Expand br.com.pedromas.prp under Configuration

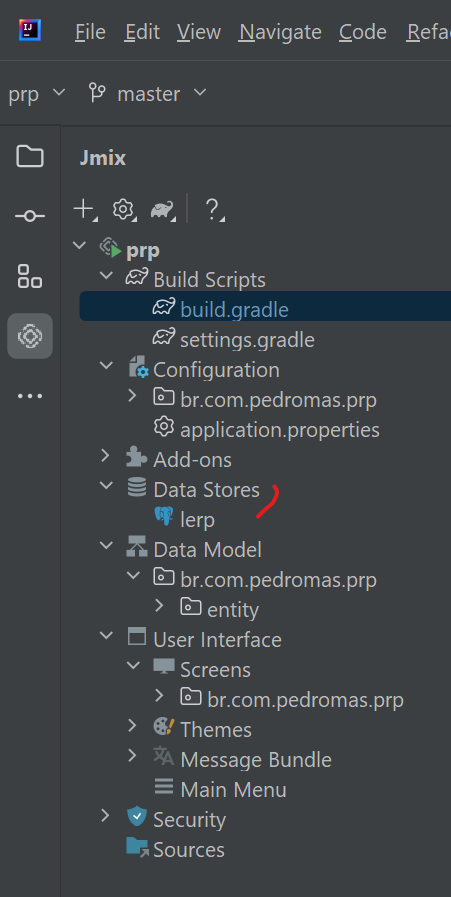133,395
